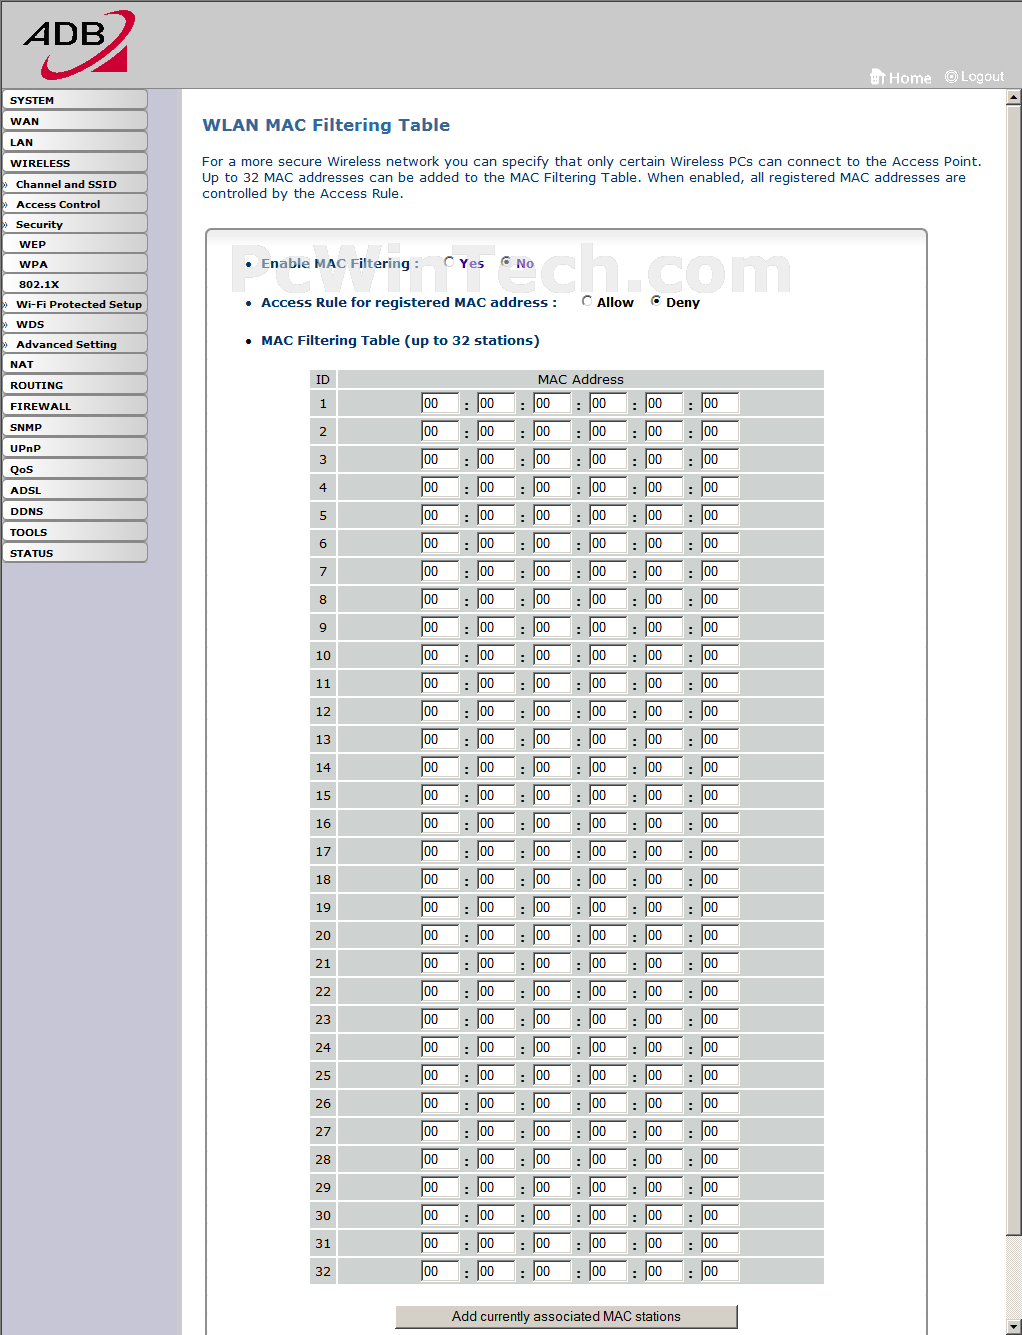The width and height of the screenshot is (1022, 1335).
Task: Open Access Control submenu
Action: (x=75, y=204)
